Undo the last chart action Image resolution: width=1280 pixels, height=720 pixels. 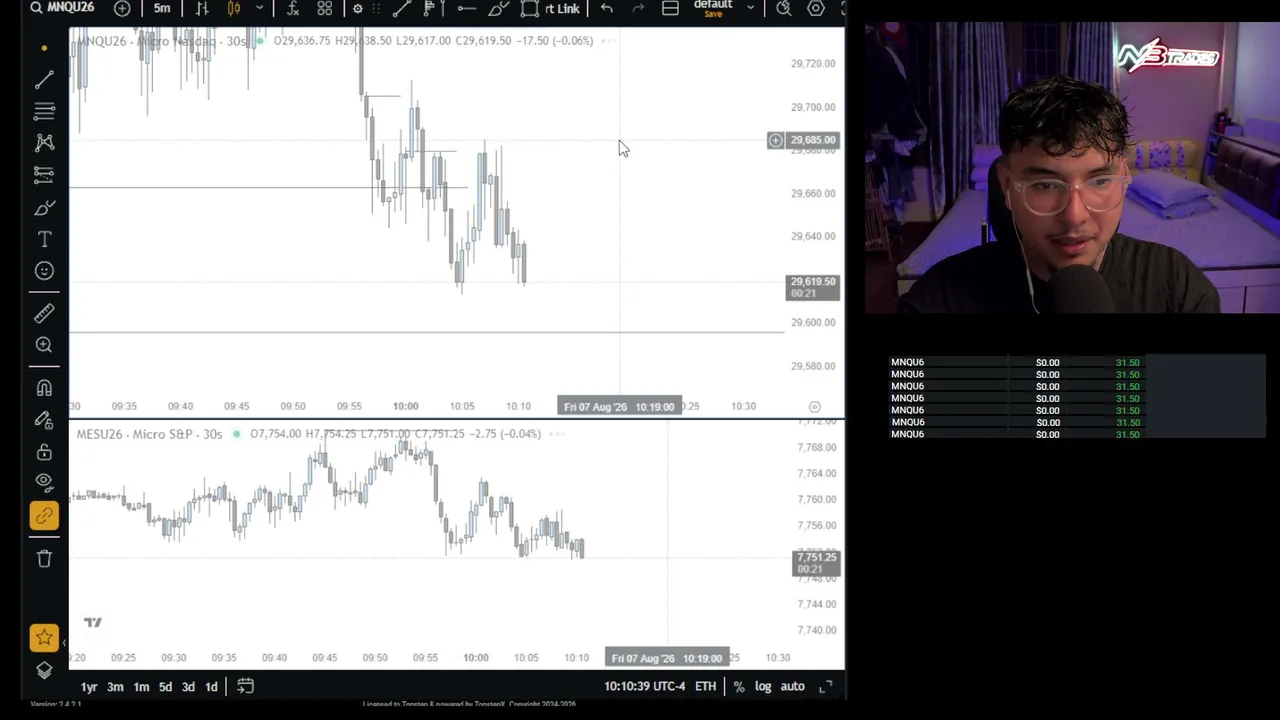click(x=607, y=8)
